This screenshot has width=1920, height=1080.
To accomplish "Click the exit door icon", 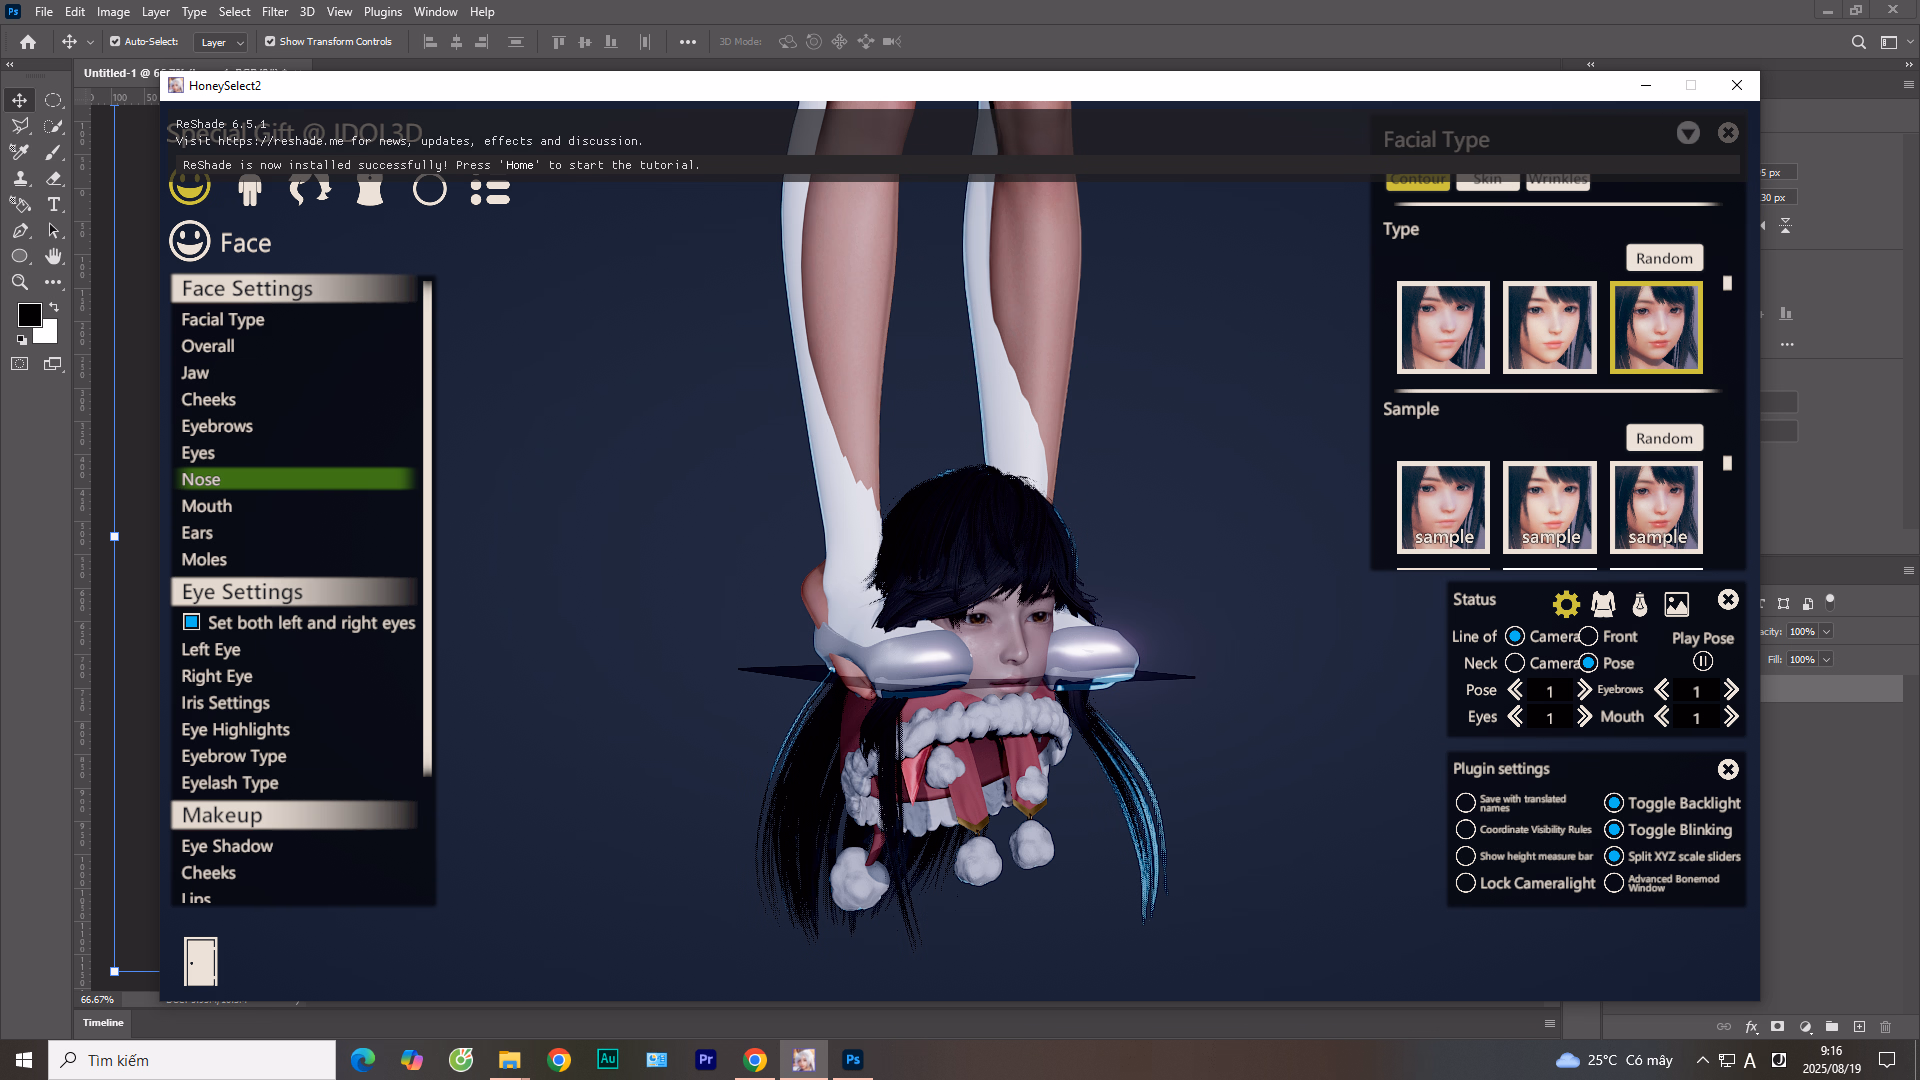I will click(201, 961).
